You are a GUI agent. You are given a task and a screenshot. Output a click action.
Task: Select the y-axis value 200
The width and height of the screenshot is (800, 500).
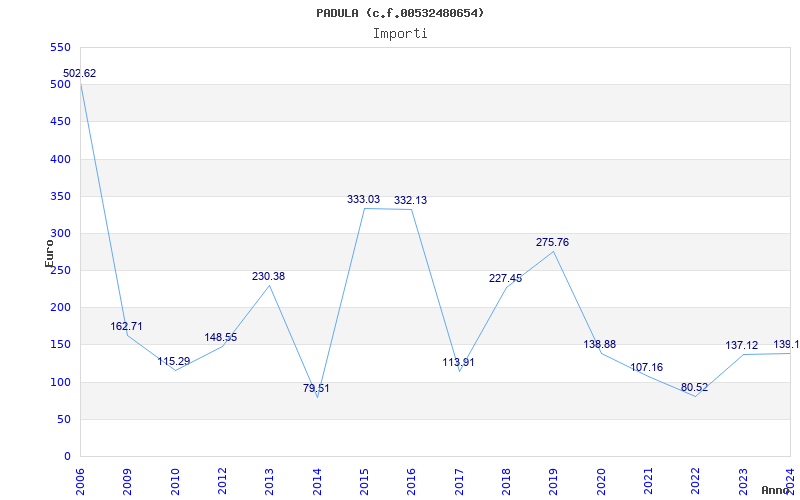pyautogui.click(x=60, y=308)
